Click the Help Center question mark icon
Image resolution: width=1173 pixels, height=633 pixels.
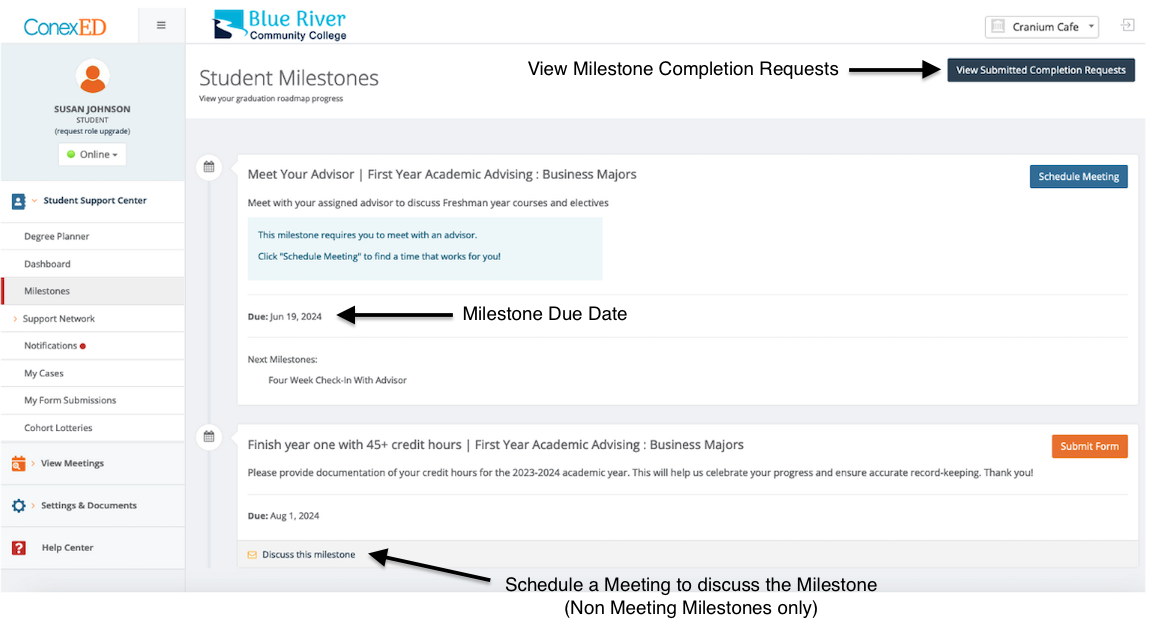(19, 548)
